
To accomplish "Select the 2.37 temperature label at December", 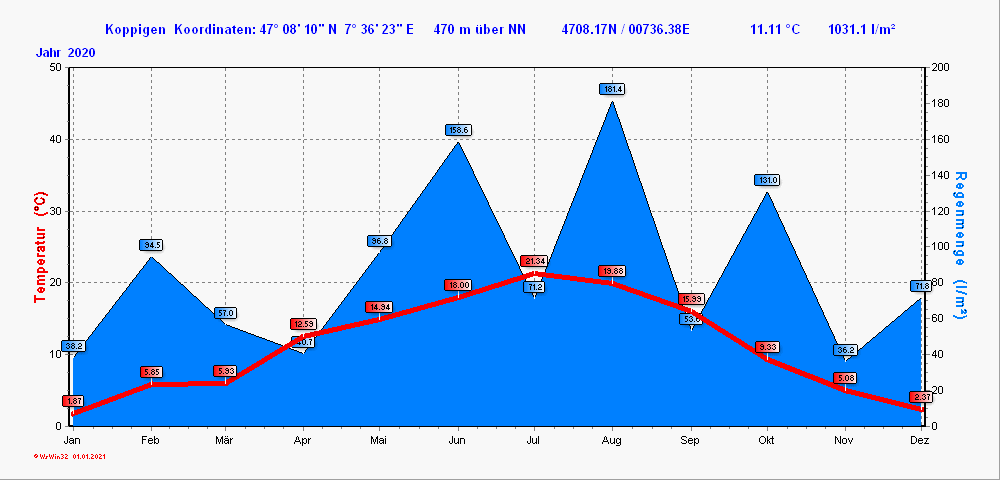I will 920,397.
